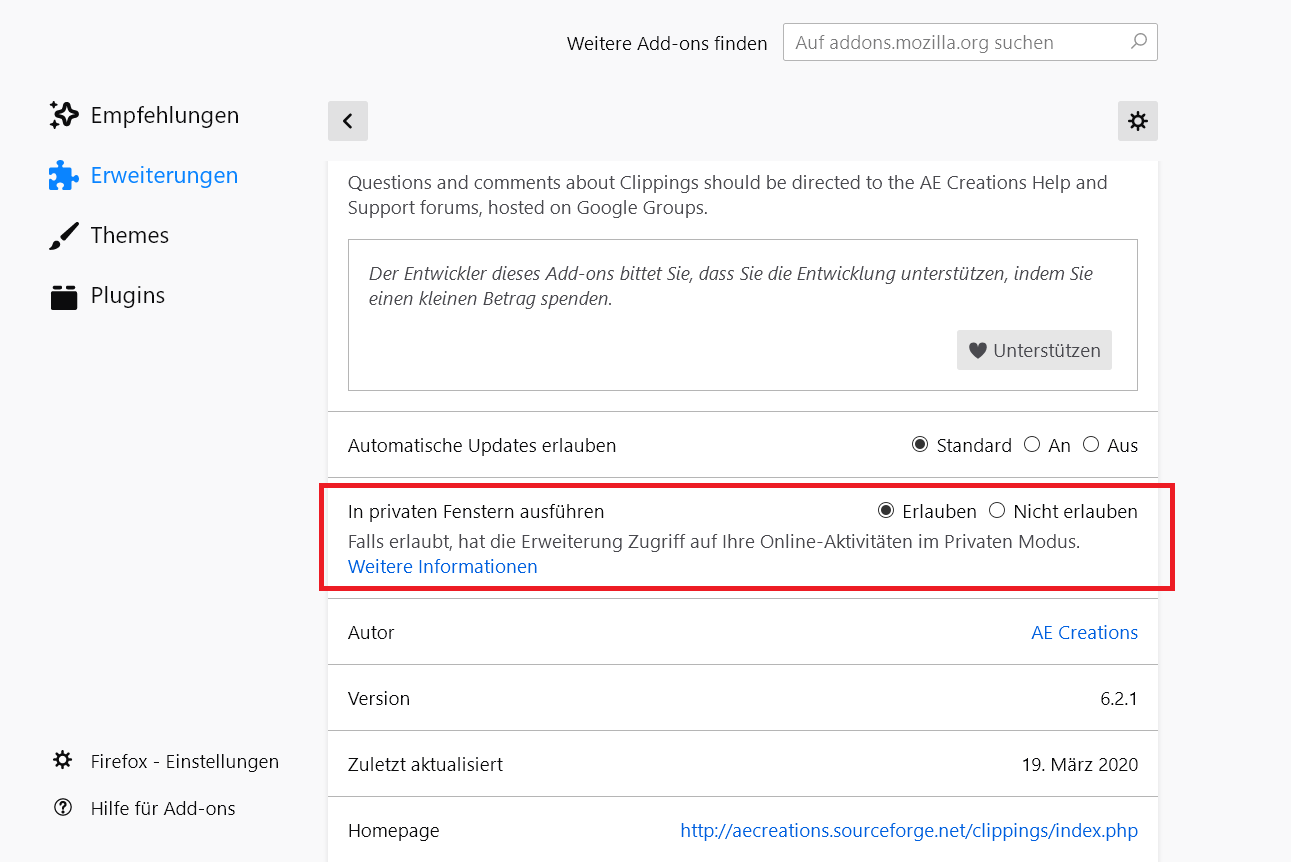Click the Themes brush icon
Screen dimensions: 1291x862
pyautogui.click(x=64, y=236)
